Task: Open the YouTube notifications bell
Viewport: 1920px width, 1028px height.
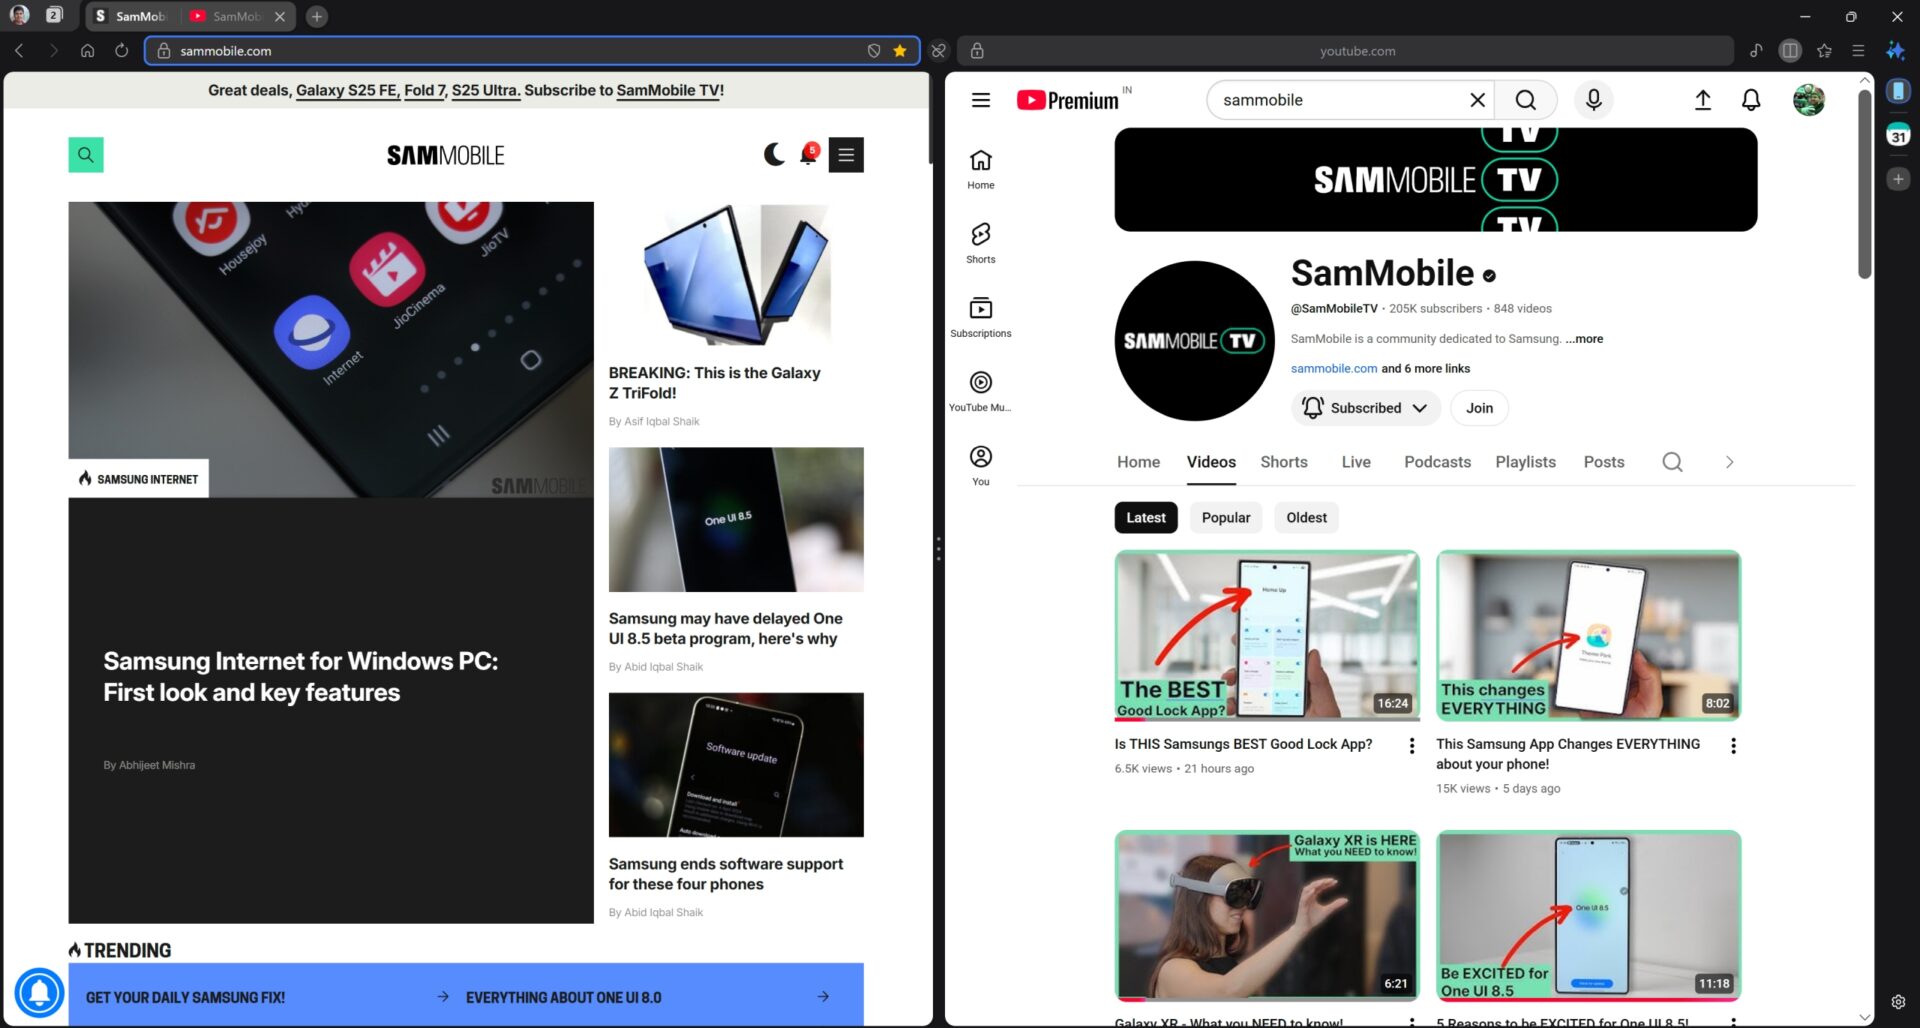Action: click(1750, 100)
